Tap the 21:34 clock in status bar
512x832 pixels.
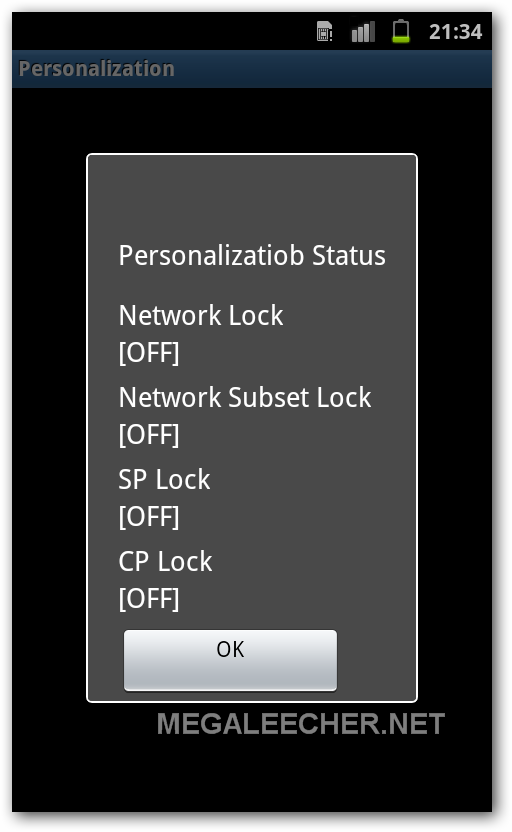point(455,32)
